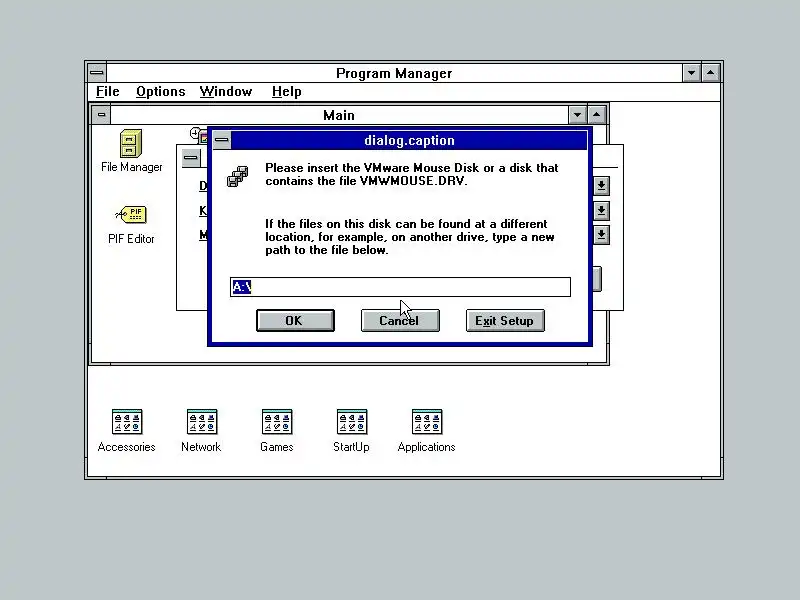Click the Exit Setup button
The image size is (800, 600).
(505, 320)
